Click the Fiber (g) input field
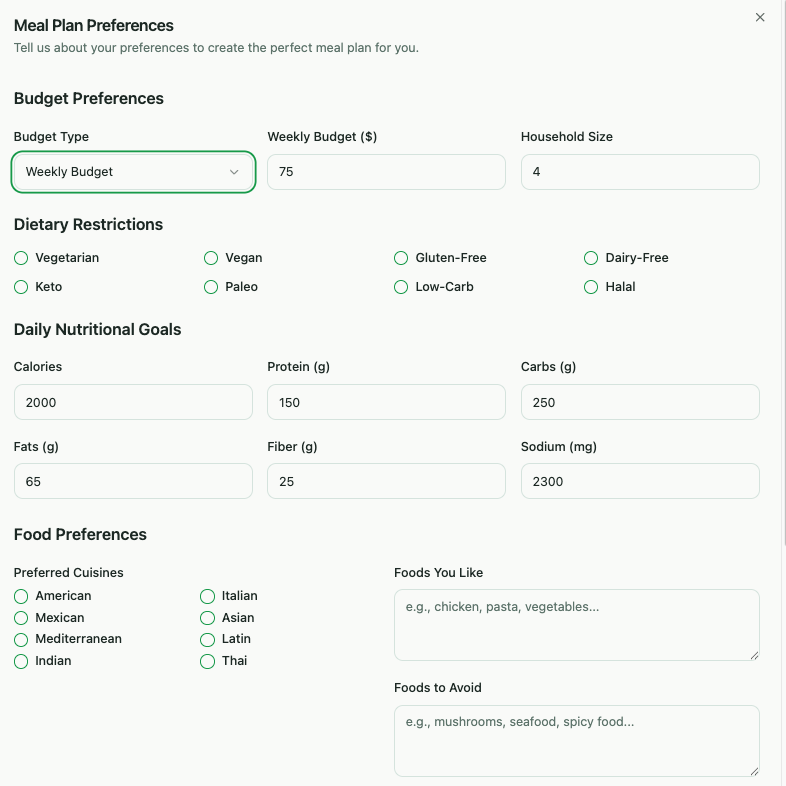Image resolution: width=786 pixels, height=786 pixels. (x=386, y=481)
